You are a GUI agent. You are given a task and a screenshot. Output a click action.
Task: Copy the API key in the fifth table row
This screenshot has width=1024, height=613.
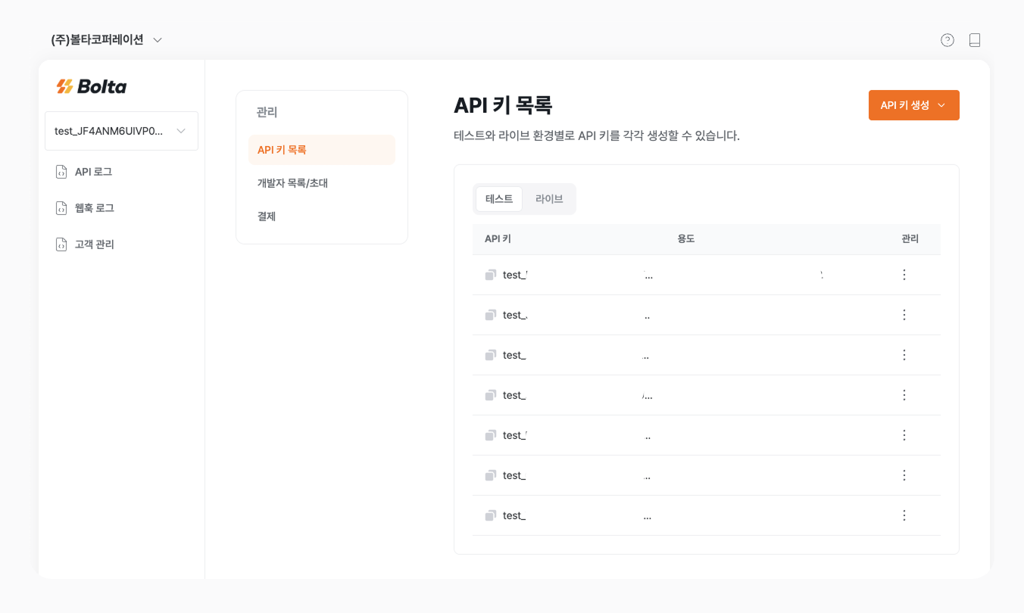490,435
